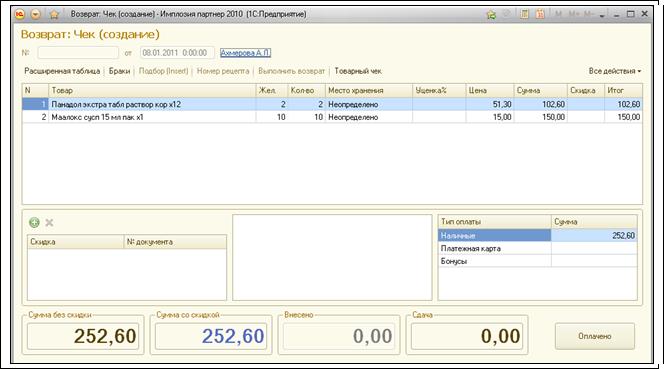
Task: Click the empty middle panel list area
Action: pos(332,257)
